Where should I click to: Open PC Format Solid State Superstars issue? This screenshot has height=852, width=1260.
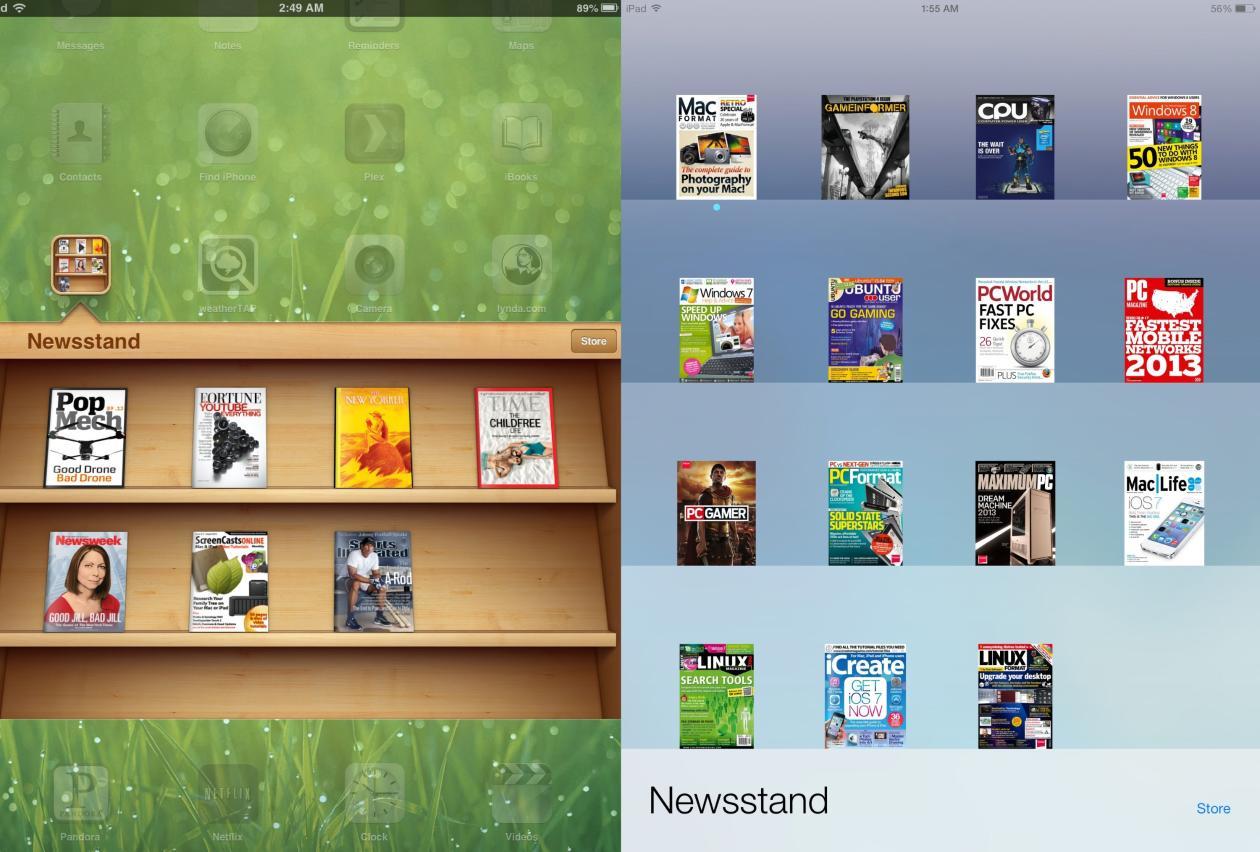click(x=865, y=513)
